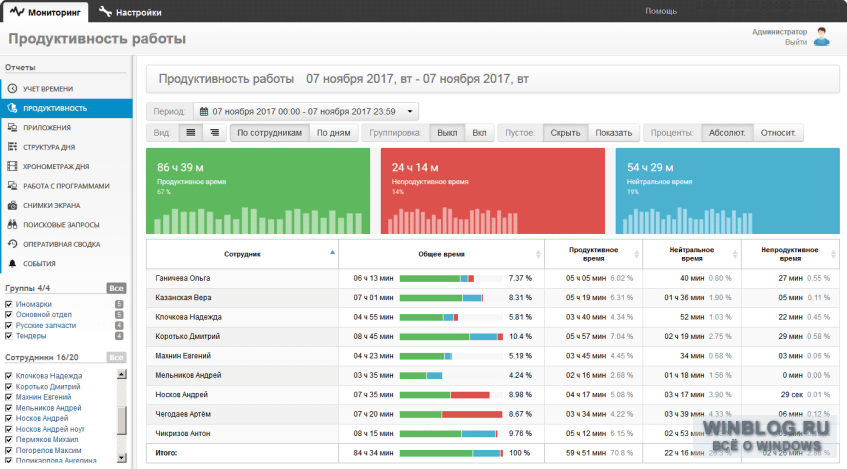The image size is (847, 469).
Task: Turn grouping Вкл
Action: pos(479,132)
